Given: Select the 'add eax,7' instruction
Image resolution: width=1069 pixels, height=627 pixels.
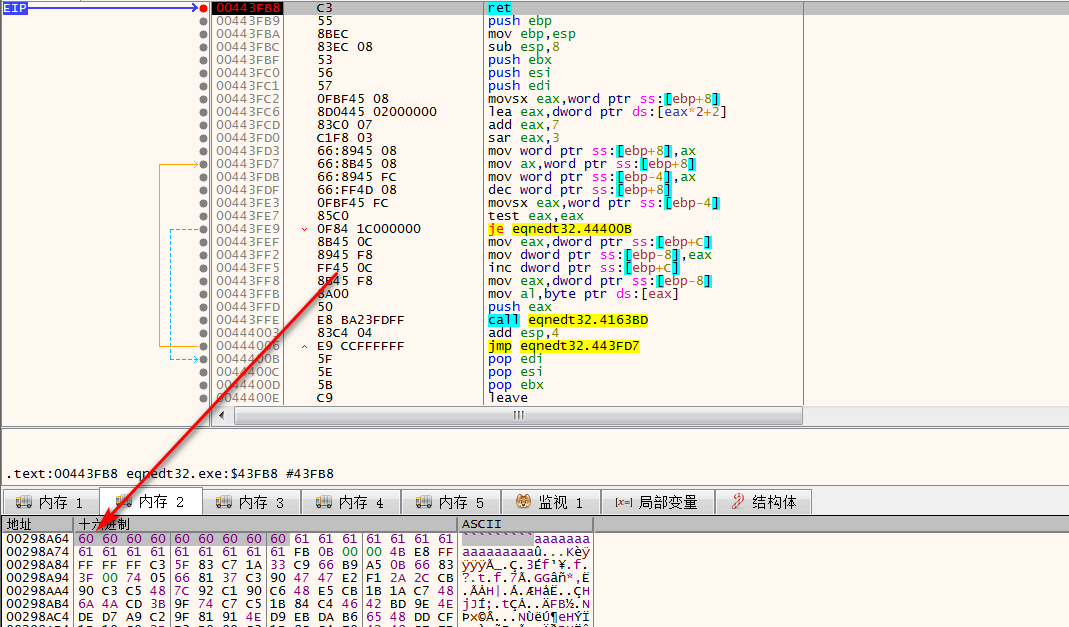Looking at the screenshot, I should (524, 125).
